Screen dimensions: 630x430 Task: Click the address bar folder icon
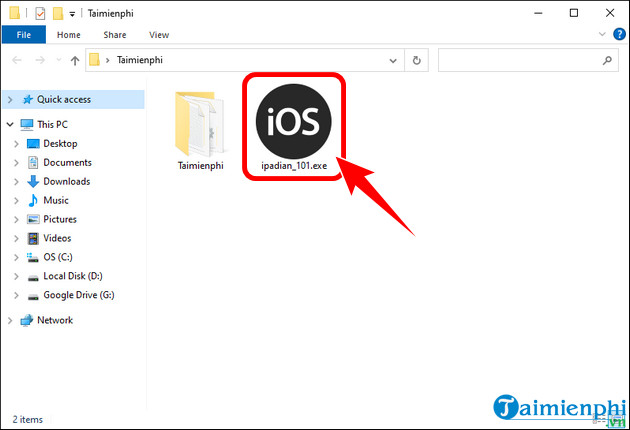pos(95,60)
